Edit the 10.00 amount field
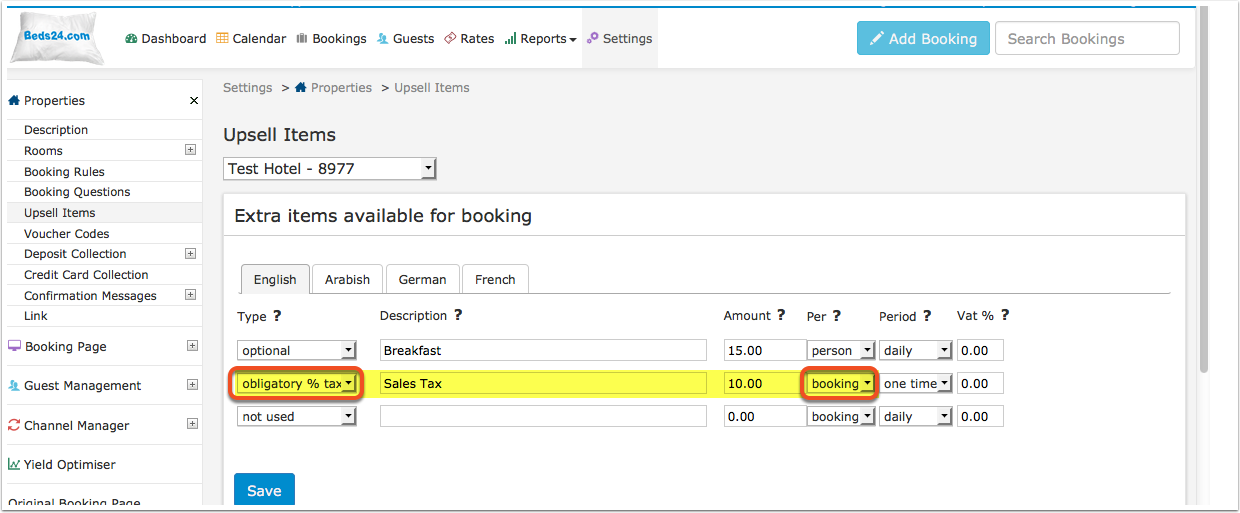This screenshot has width=1240, height=513. coord(765,384)
